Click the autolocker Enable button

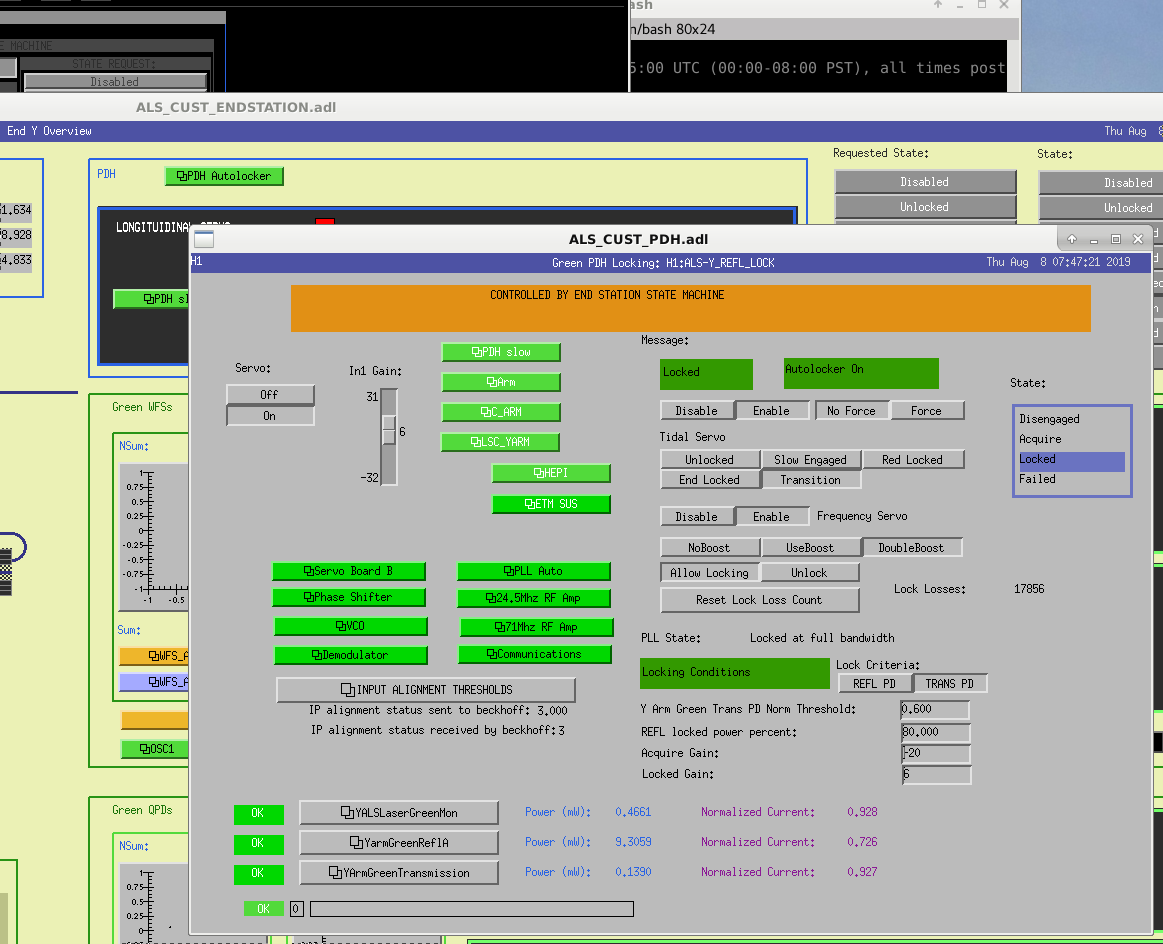pos(771,411)
